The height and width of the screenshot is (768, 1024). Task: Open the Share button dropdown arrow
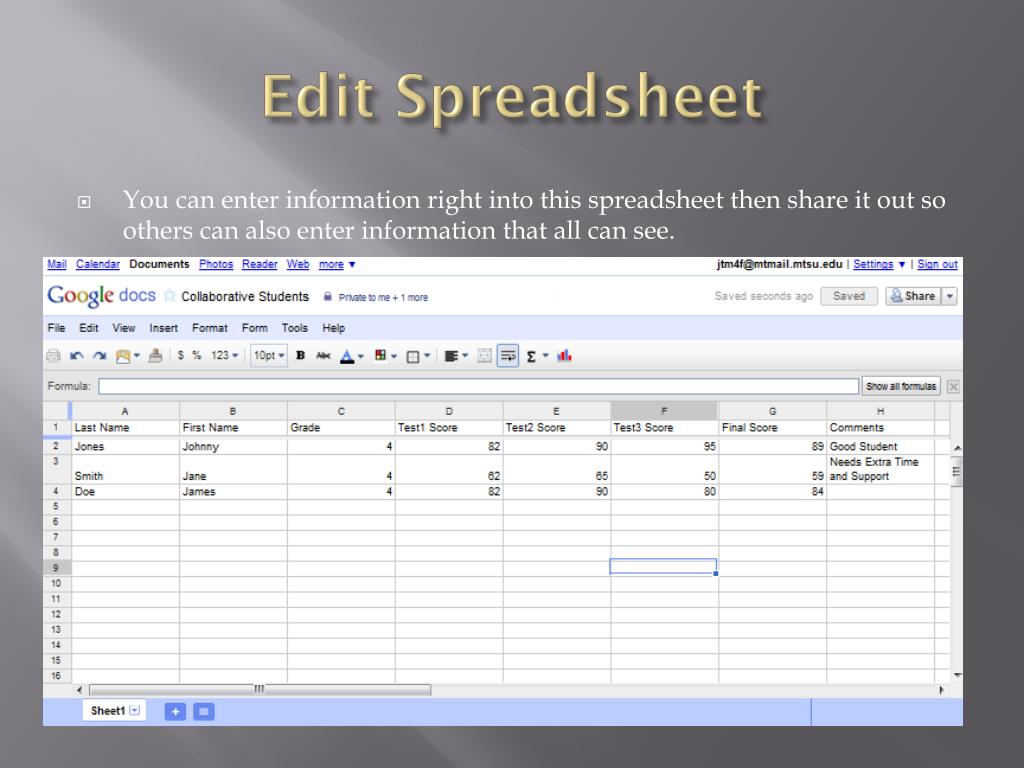tap(950, 296)
